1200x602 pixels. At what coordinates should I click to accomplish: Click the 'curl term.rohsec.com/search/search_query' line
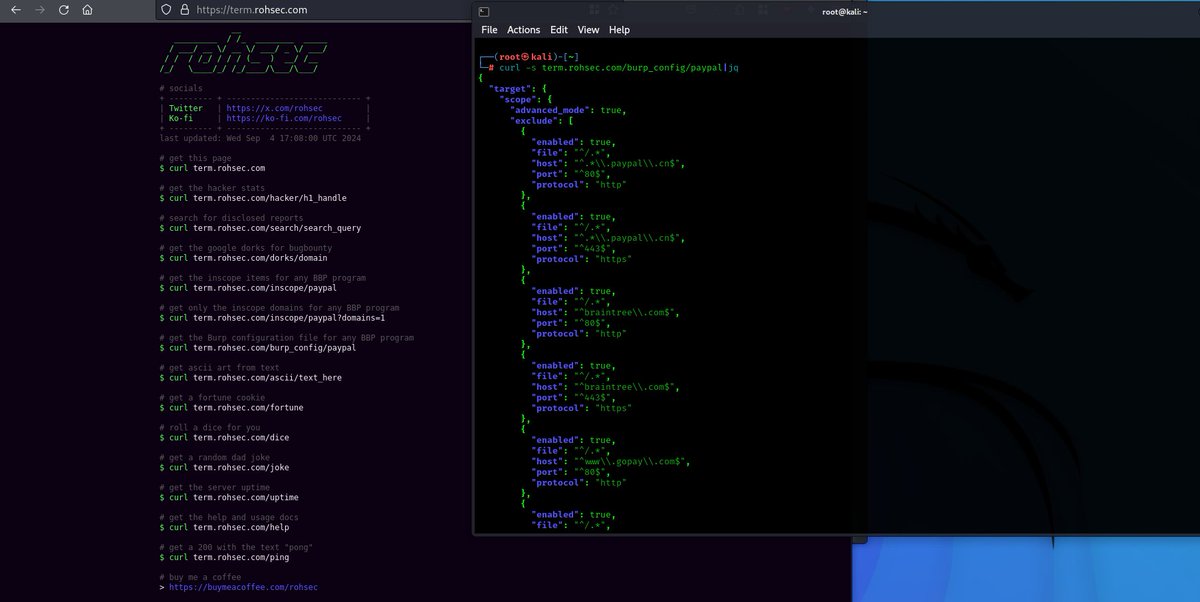coord(260,228)
